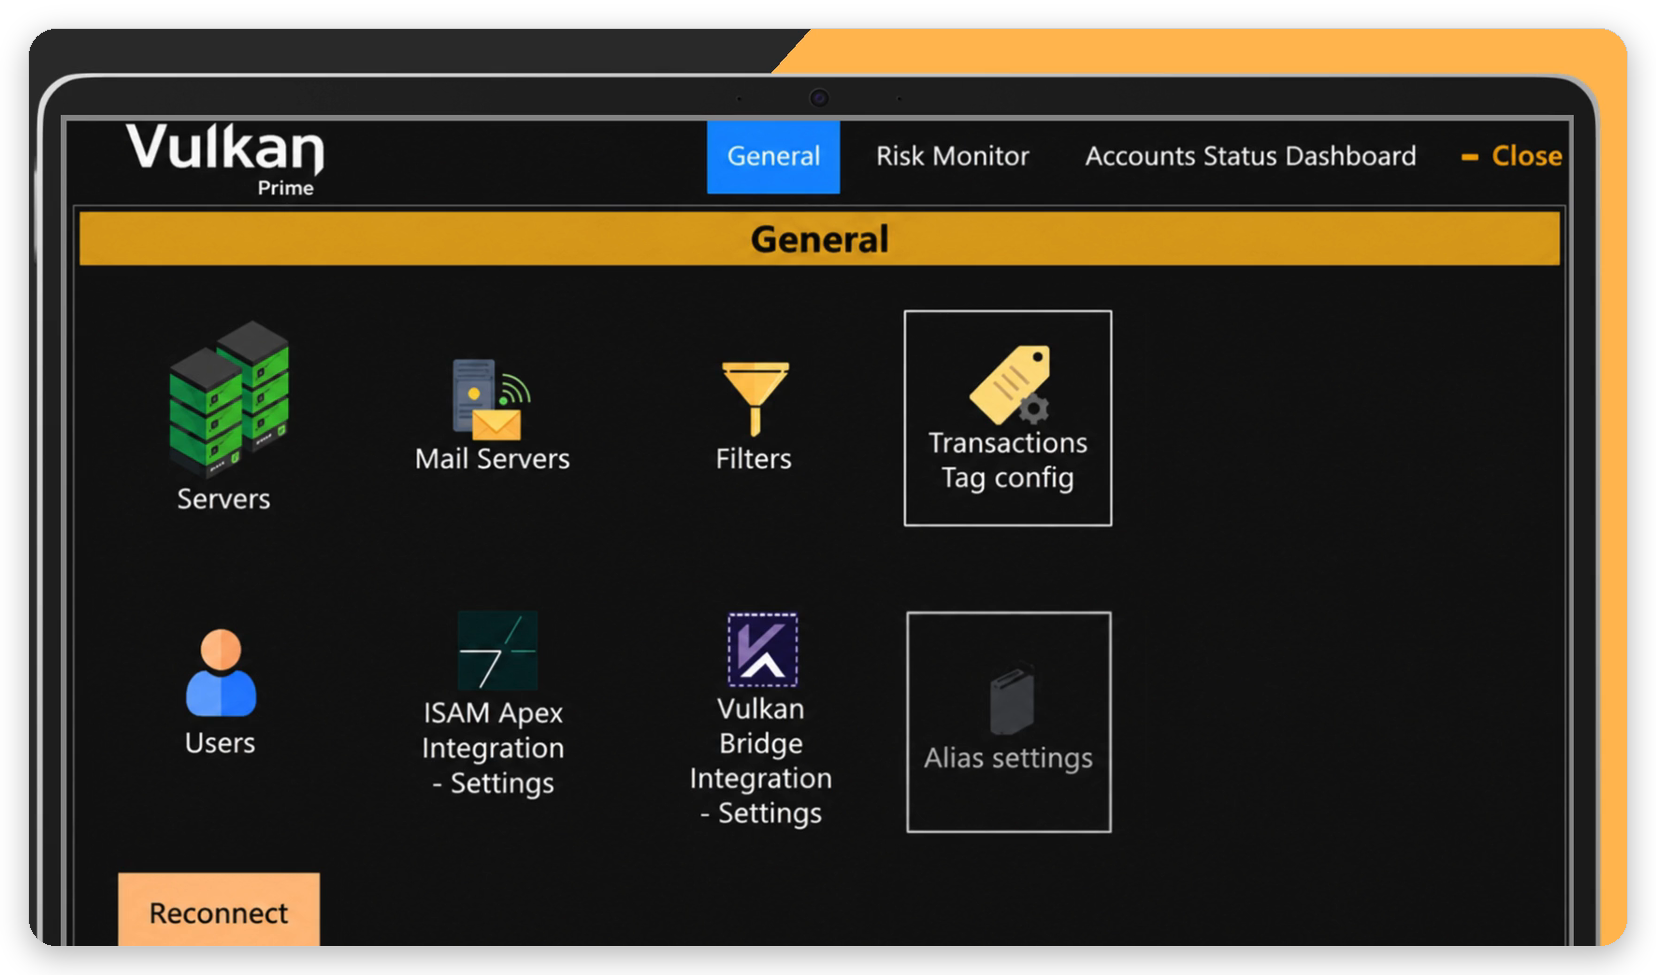Open the Alias settings book tile
The height and width of the screenshot is (975, 1656).
[1009, 722]
